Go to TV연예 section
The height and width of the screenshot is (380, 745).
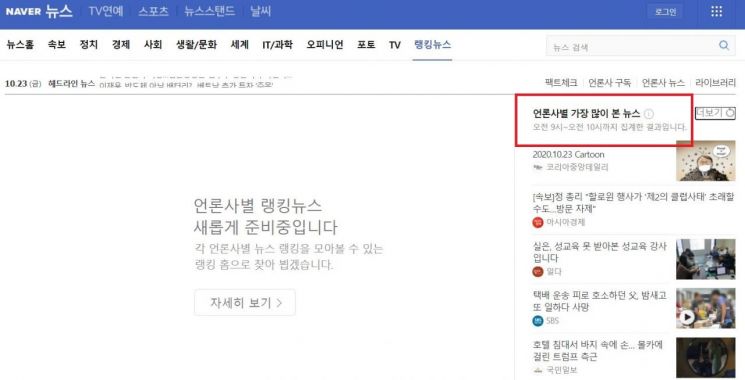(105, 11)
